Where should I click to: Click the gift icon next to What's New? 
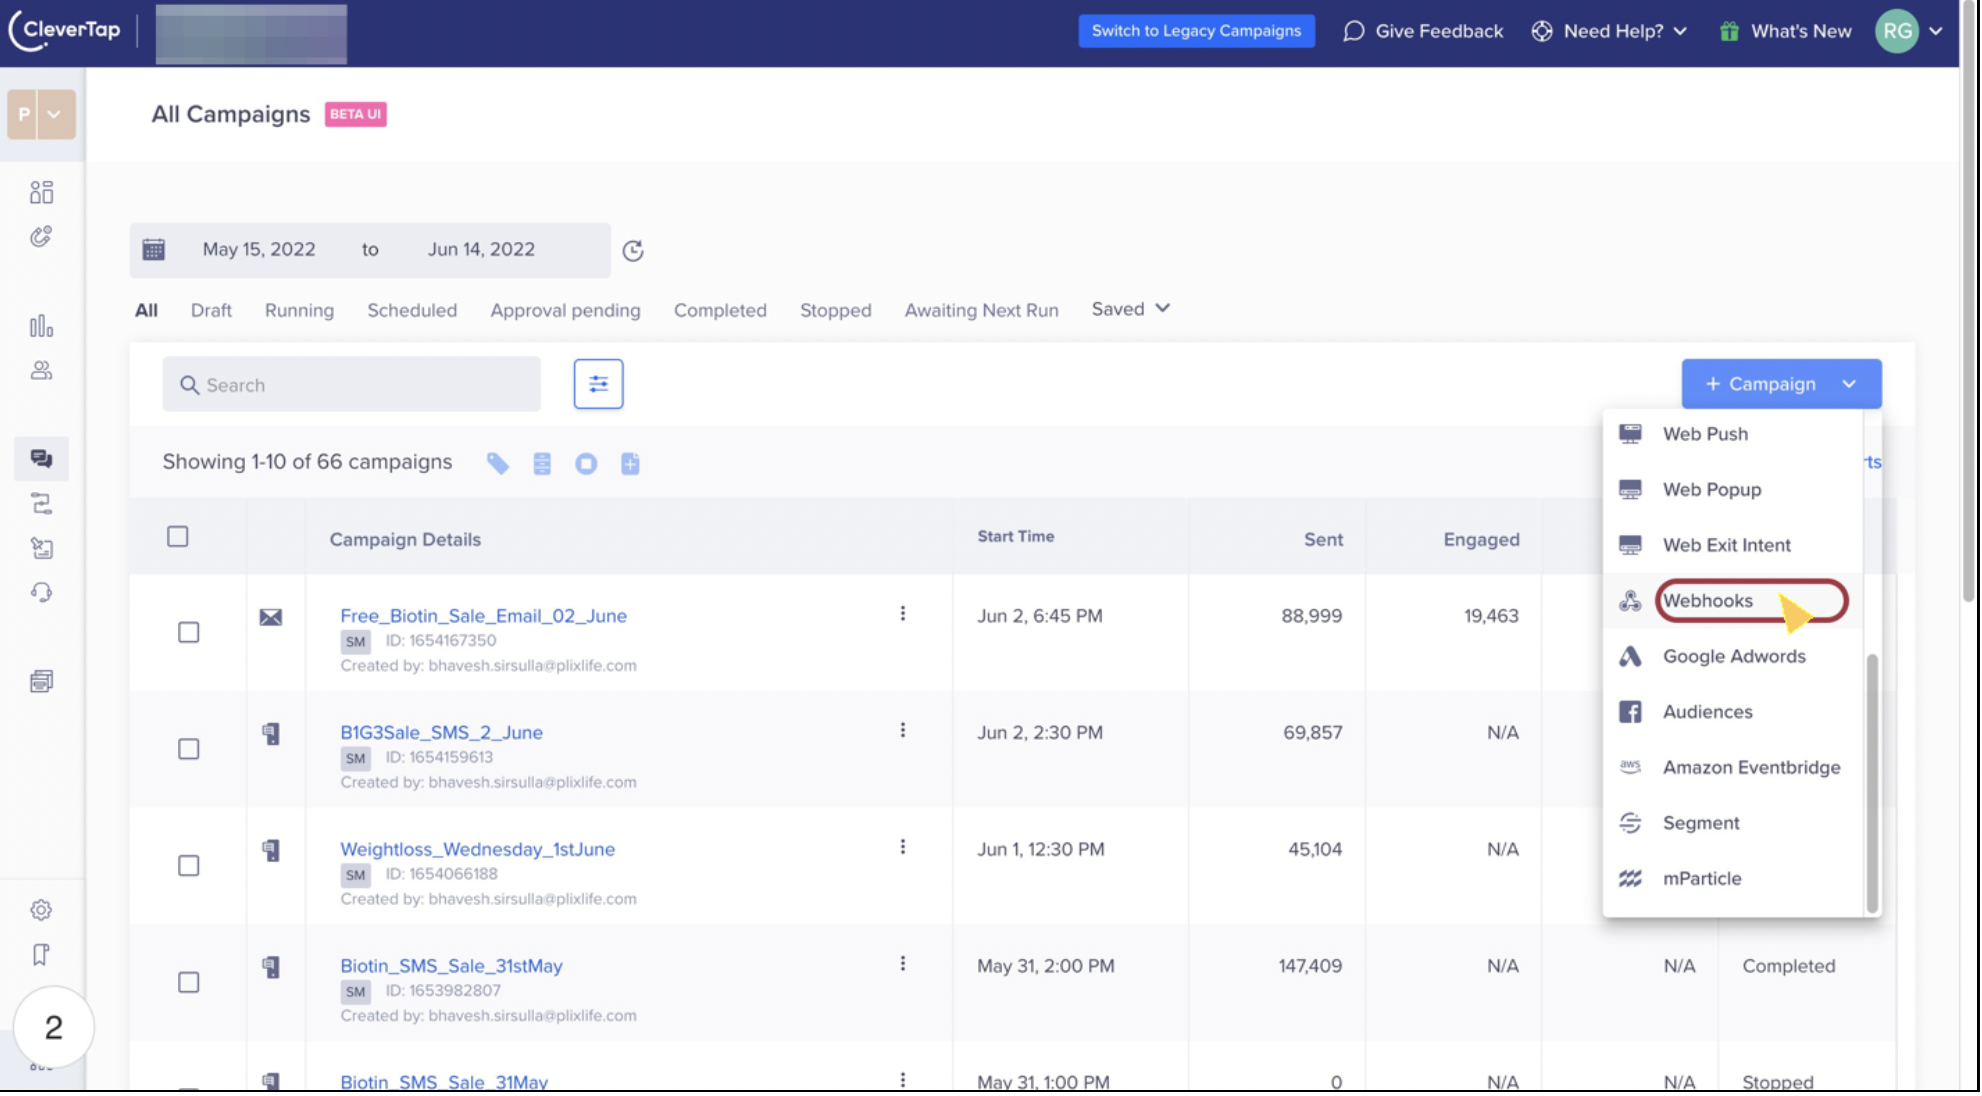click(1729, 31)
